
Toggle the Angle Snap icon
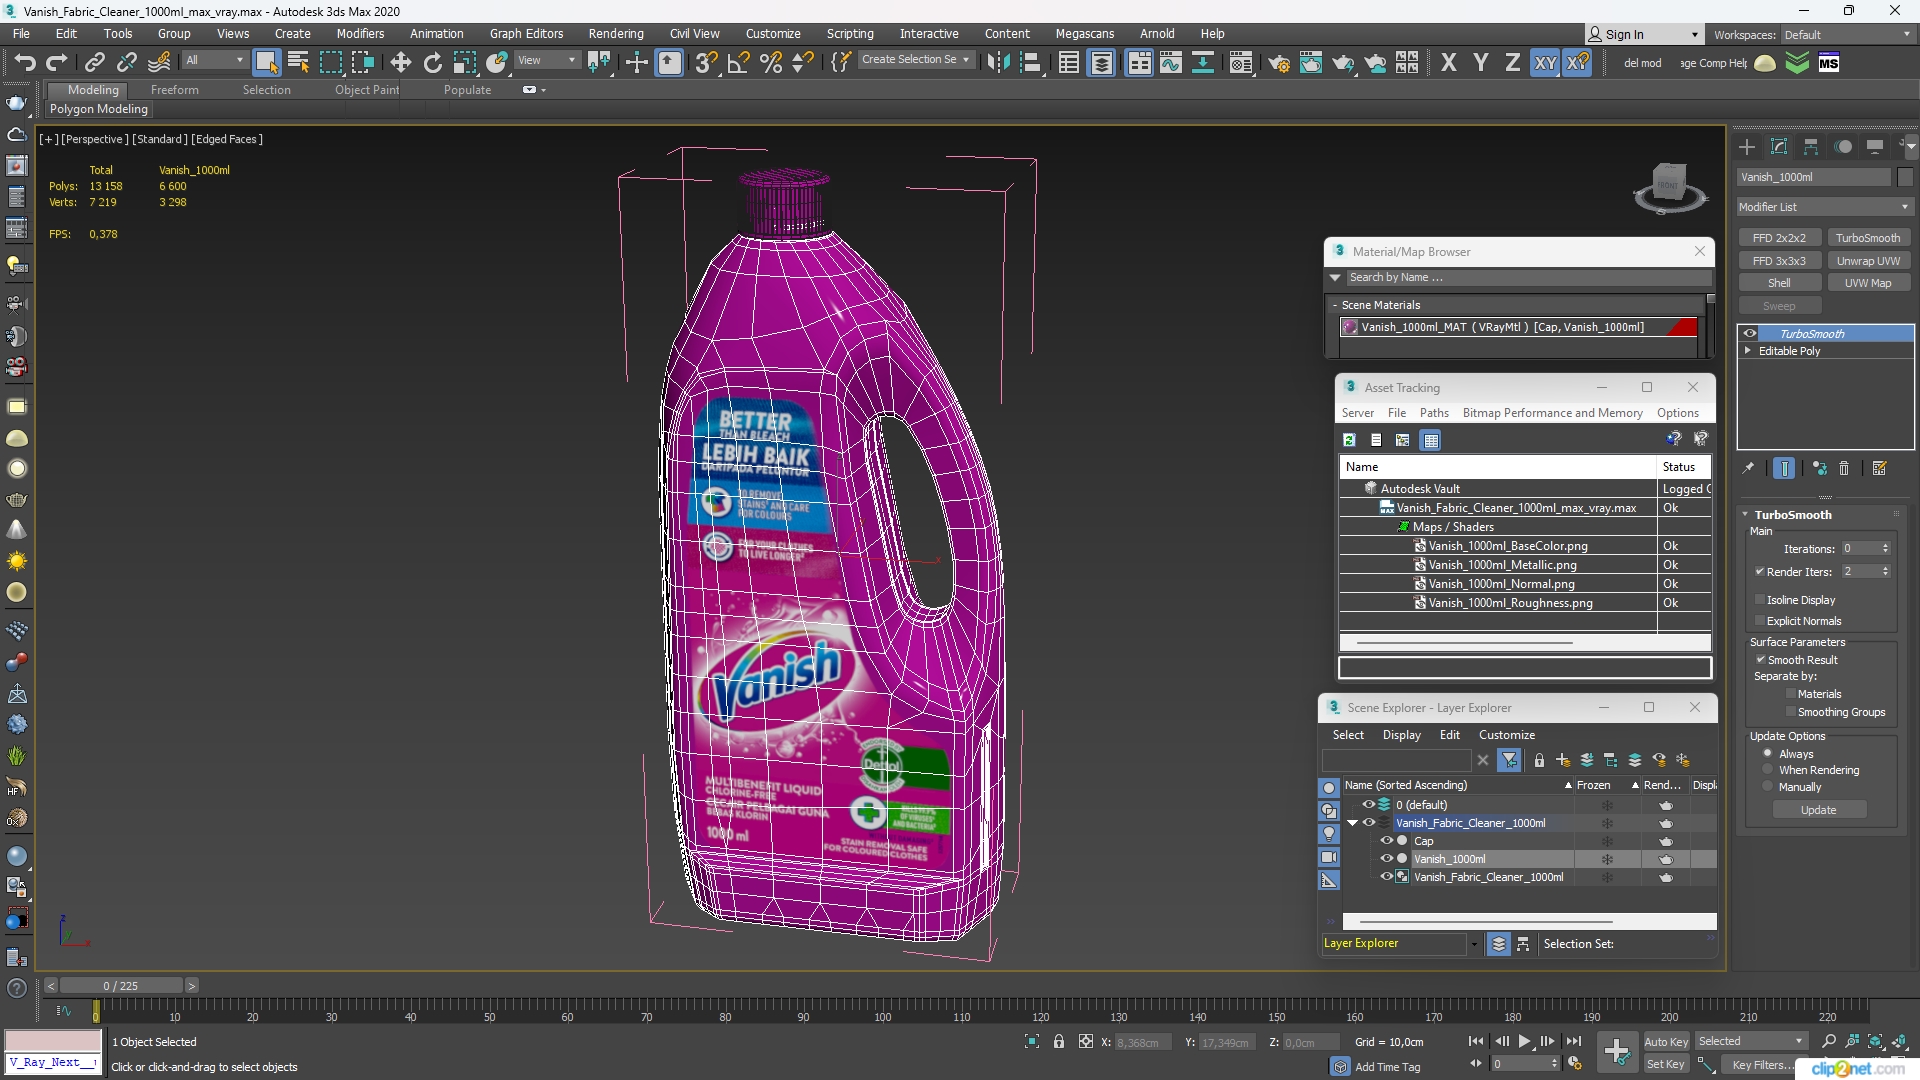pyautogui.click(x=739, y=63)
